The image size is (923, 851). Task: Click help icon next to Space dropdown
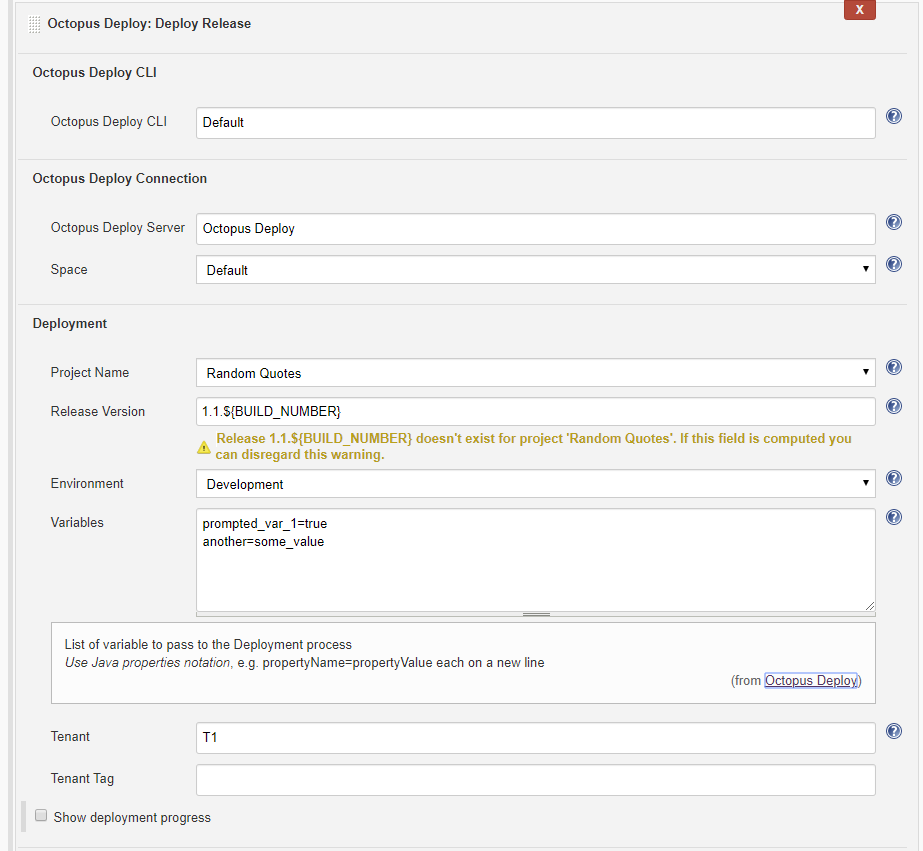tap(894, 265)
